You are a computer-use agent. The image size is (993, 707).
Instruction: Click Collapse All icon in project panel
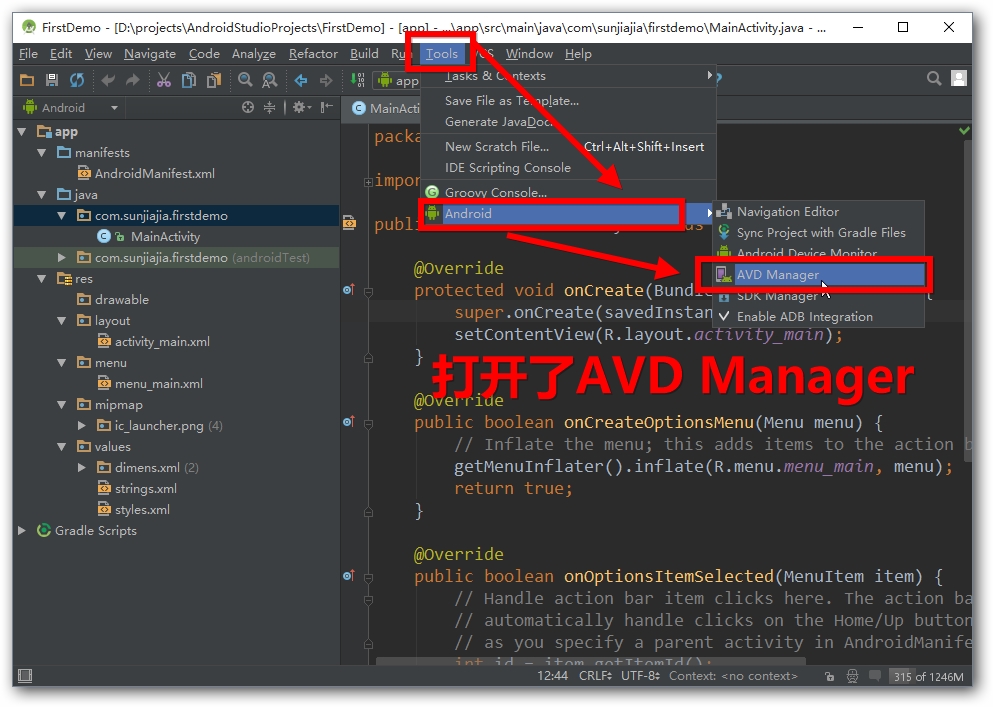coord(270,108)
